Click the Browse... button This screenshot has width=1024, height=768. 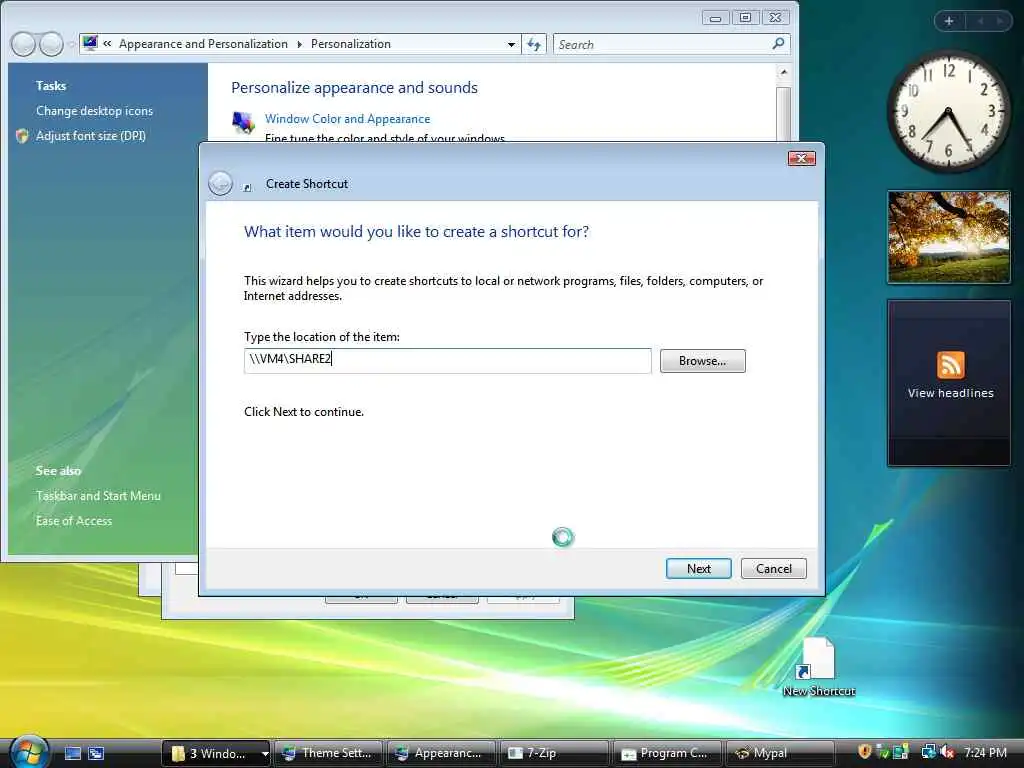[702, 360]
